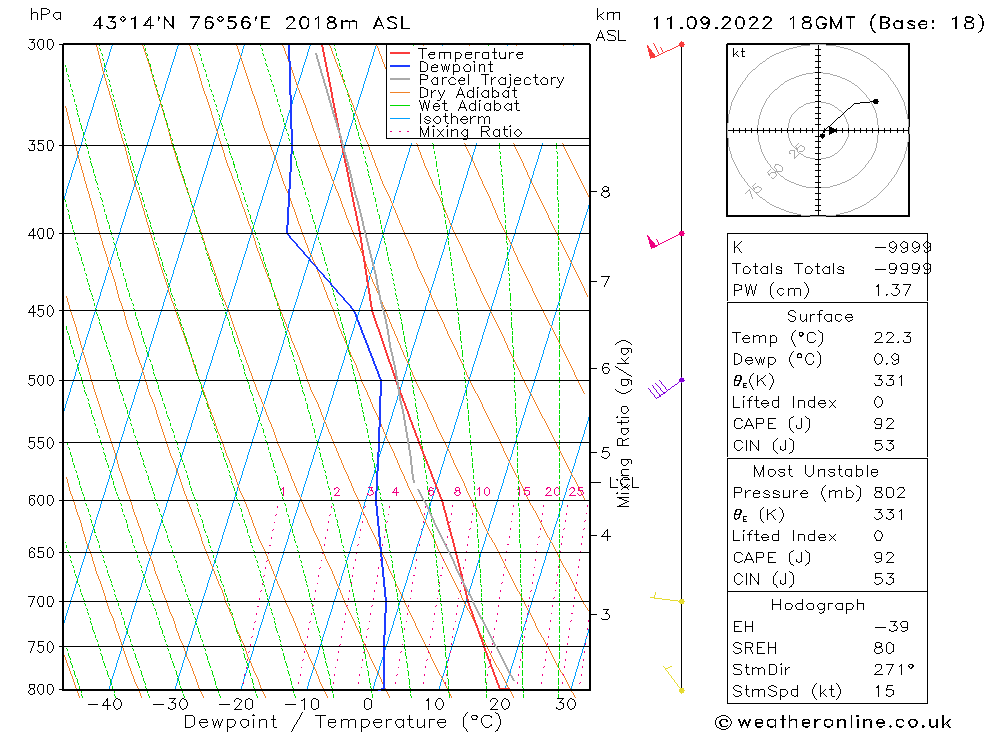Click the 800 pressure level label
The image size is (1000, 733).
pos(41,690)
